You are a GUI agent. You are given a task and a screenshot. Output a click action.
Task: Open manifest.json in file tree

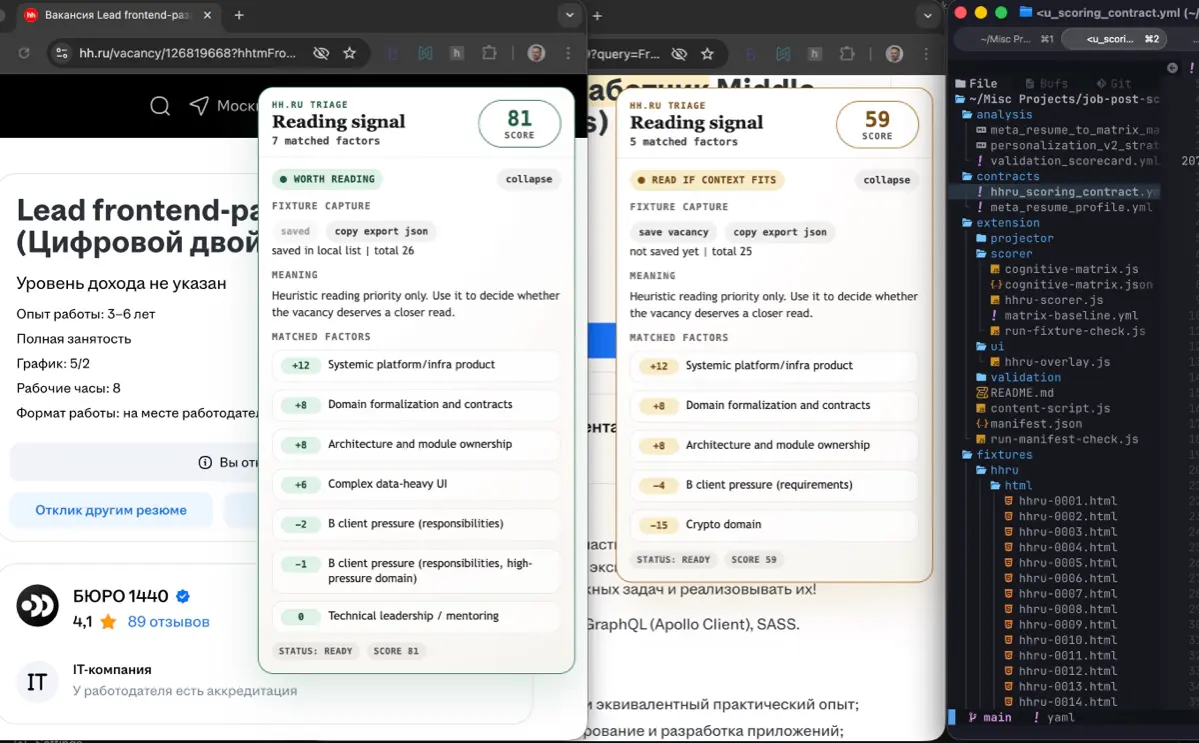pyautogui.click(x=1029, y=423)
